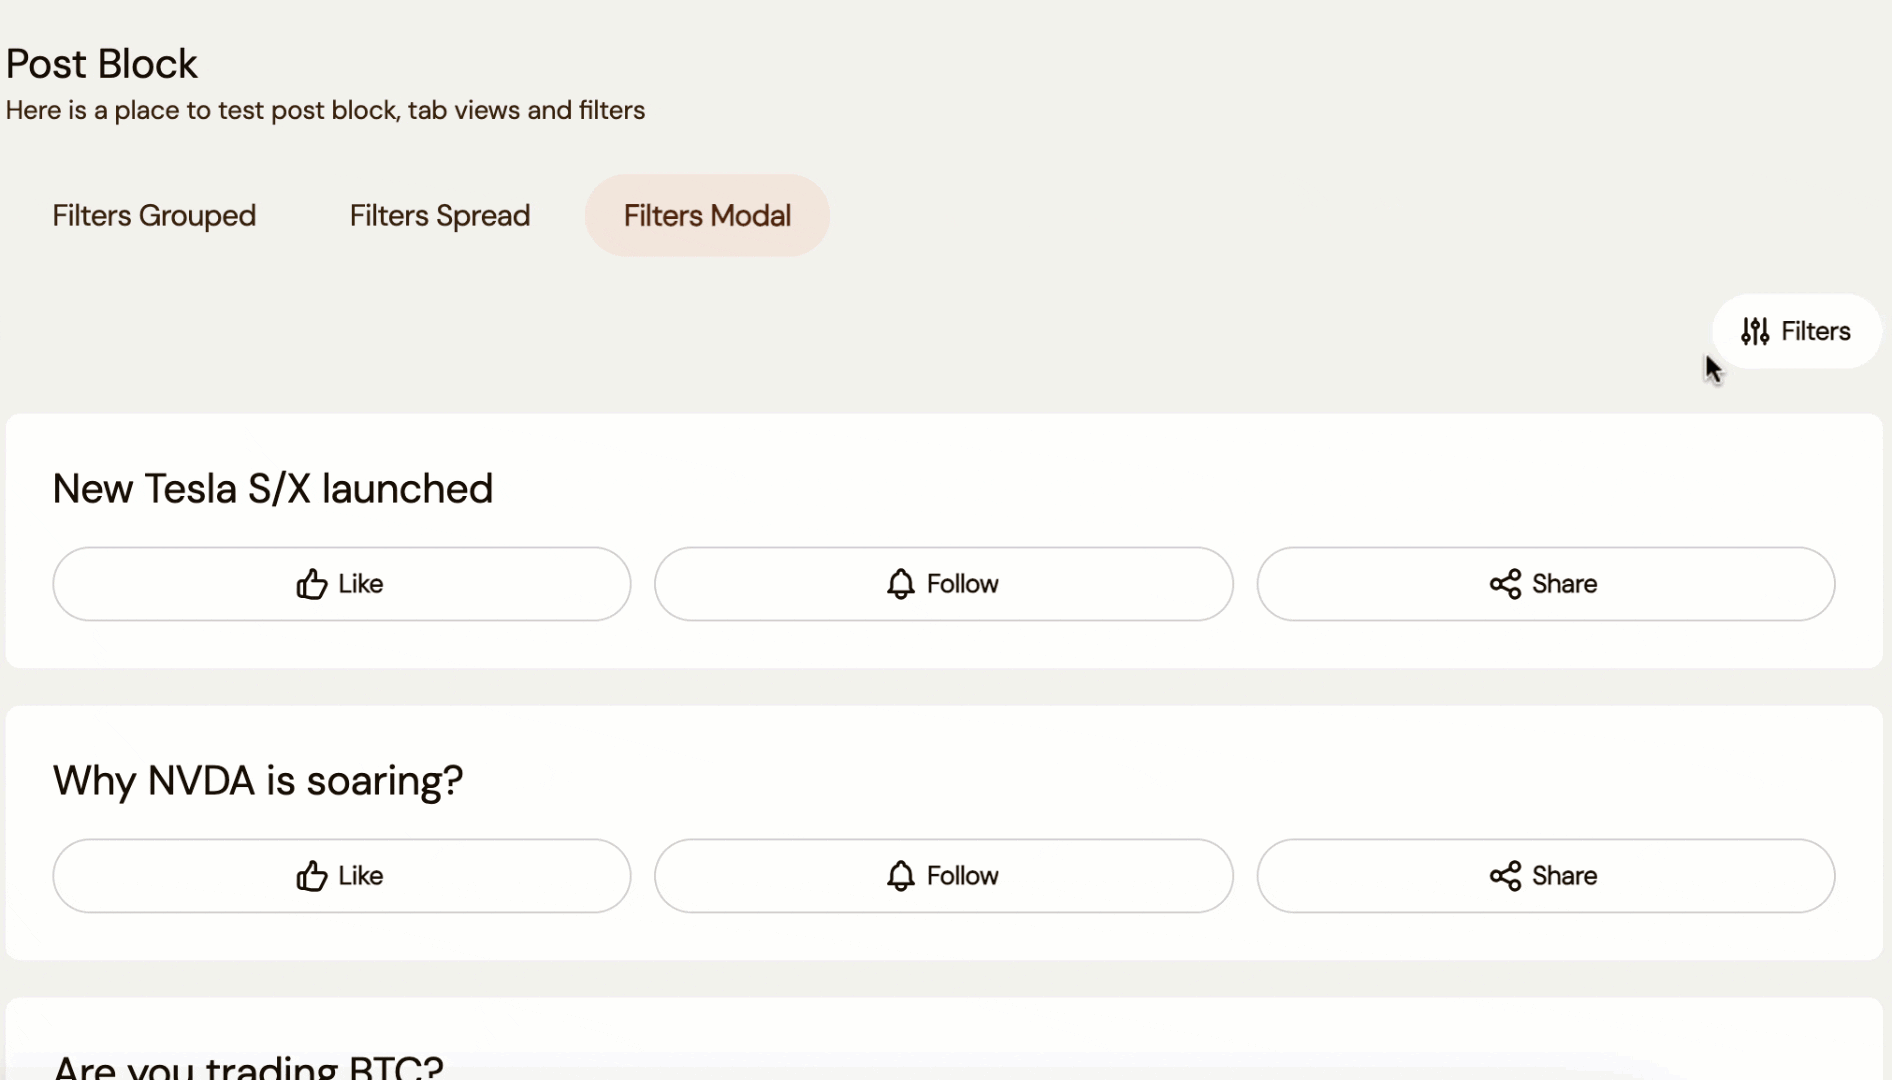Click share icon on the NVDA post
Image resolution: width=1892 pixels, height=1080 pixels.
pos(1505,876)
